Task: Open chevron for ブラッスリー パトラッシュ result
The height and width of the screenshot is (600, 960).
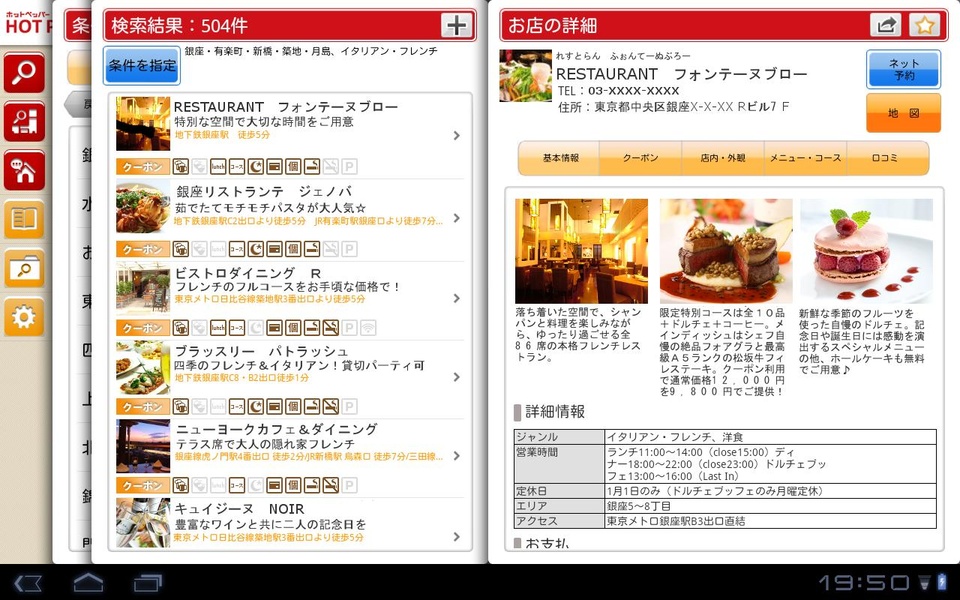Action: (457, 377)
